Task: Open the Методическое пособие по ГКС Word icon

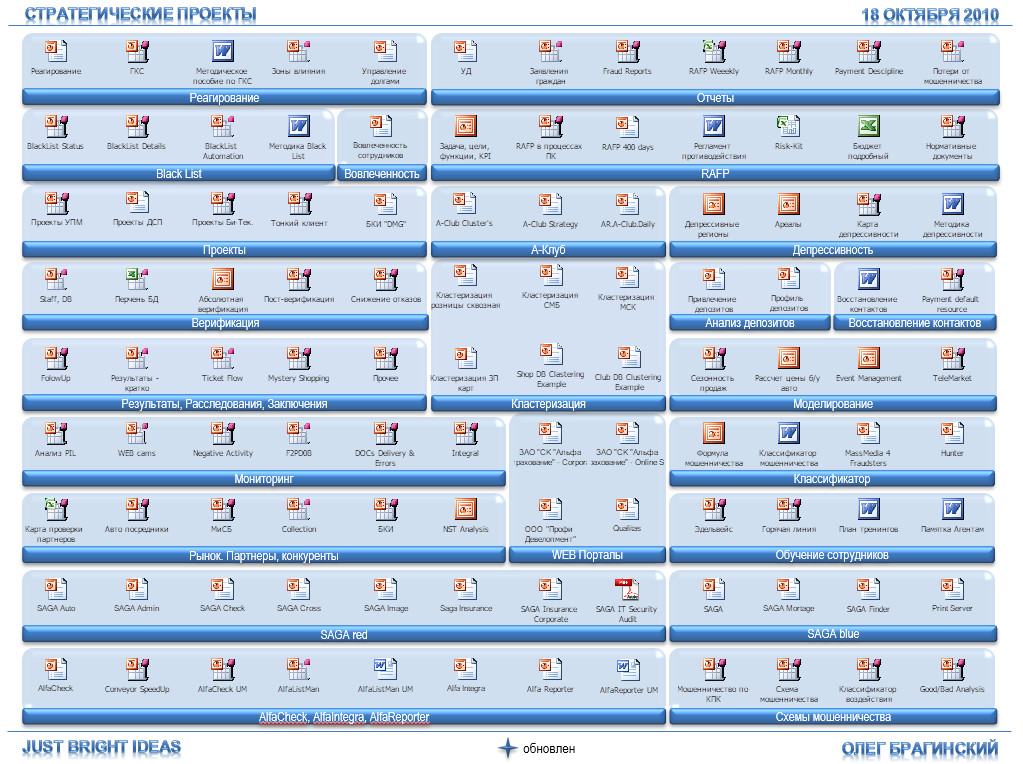Action: point(222,51)
